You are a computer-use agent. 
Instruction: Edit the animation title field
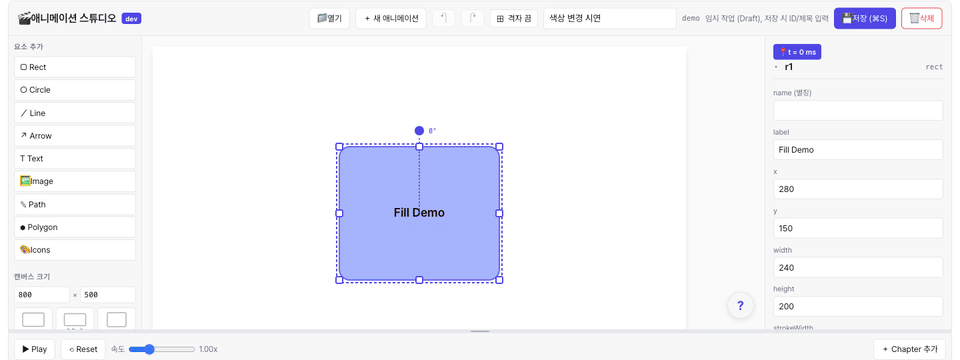coord(610,18)
